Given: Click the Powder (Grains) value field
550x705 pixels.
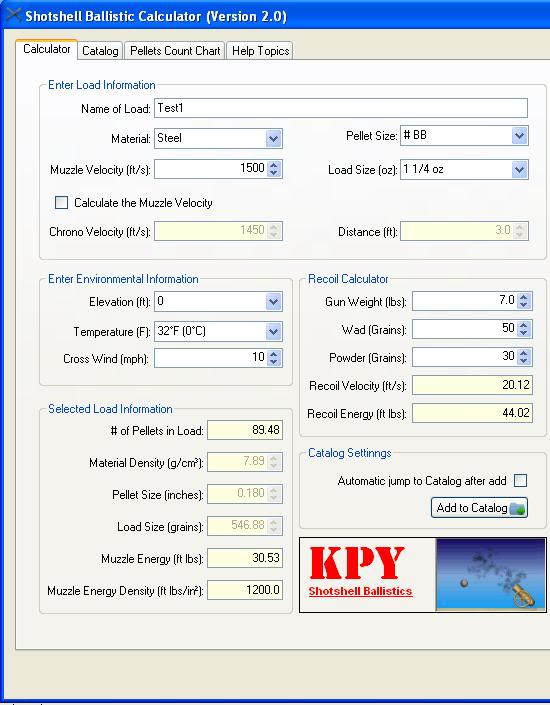Looking at the screenshot, I should 464,357.
